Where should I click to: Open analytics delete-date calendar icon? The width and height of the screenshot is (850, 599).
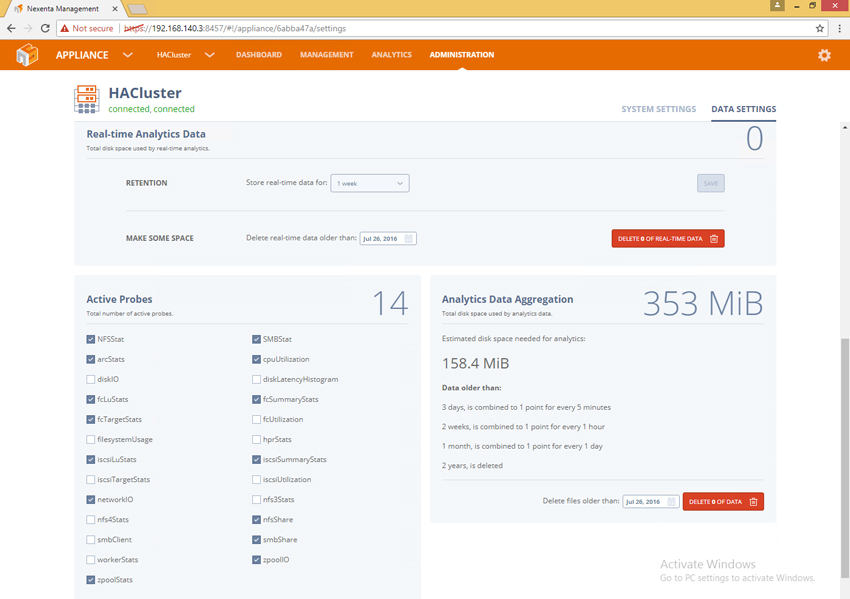click(x=672, y=501)
